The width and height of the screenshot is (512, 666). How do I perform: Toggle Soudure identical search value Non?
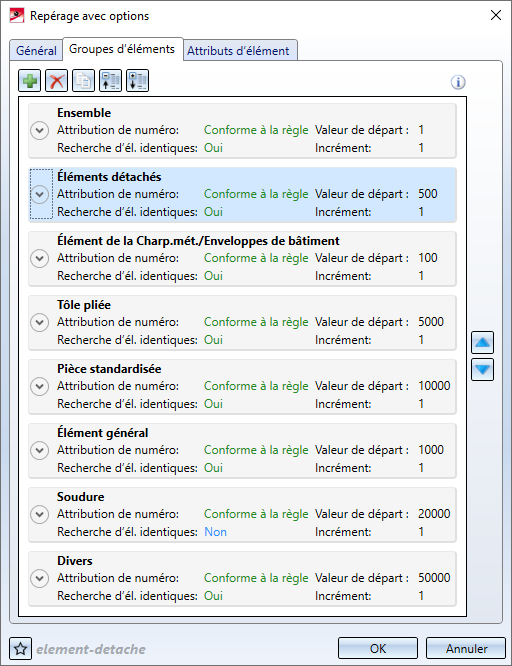(x=215, y=532)
